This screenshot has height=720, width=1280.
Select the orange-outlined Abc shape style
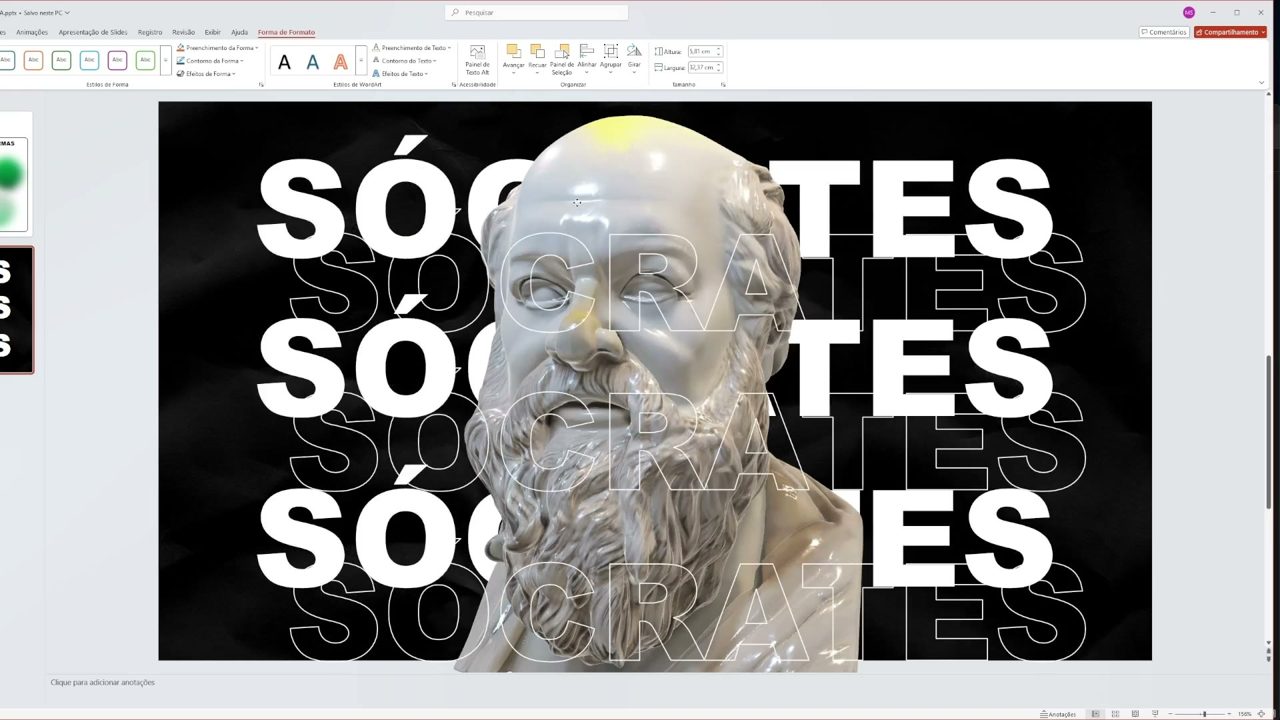(33, 61)
